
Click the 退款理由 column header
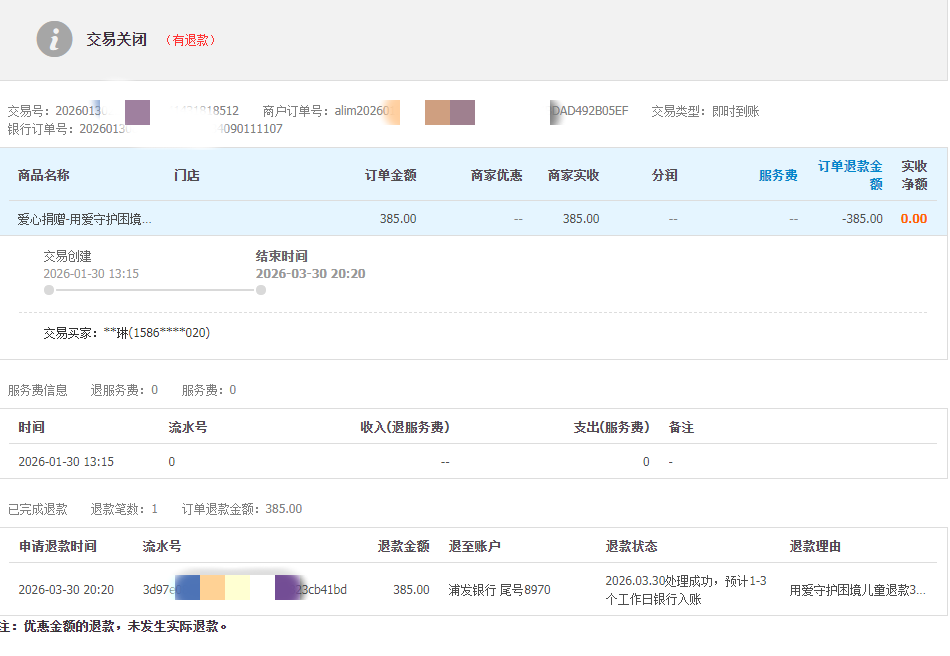(815, 546)
